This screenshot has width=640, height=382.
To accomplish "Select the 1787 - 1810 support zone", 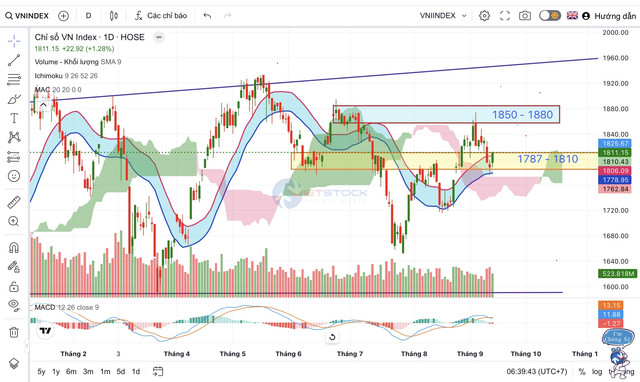I will [444, 161].
